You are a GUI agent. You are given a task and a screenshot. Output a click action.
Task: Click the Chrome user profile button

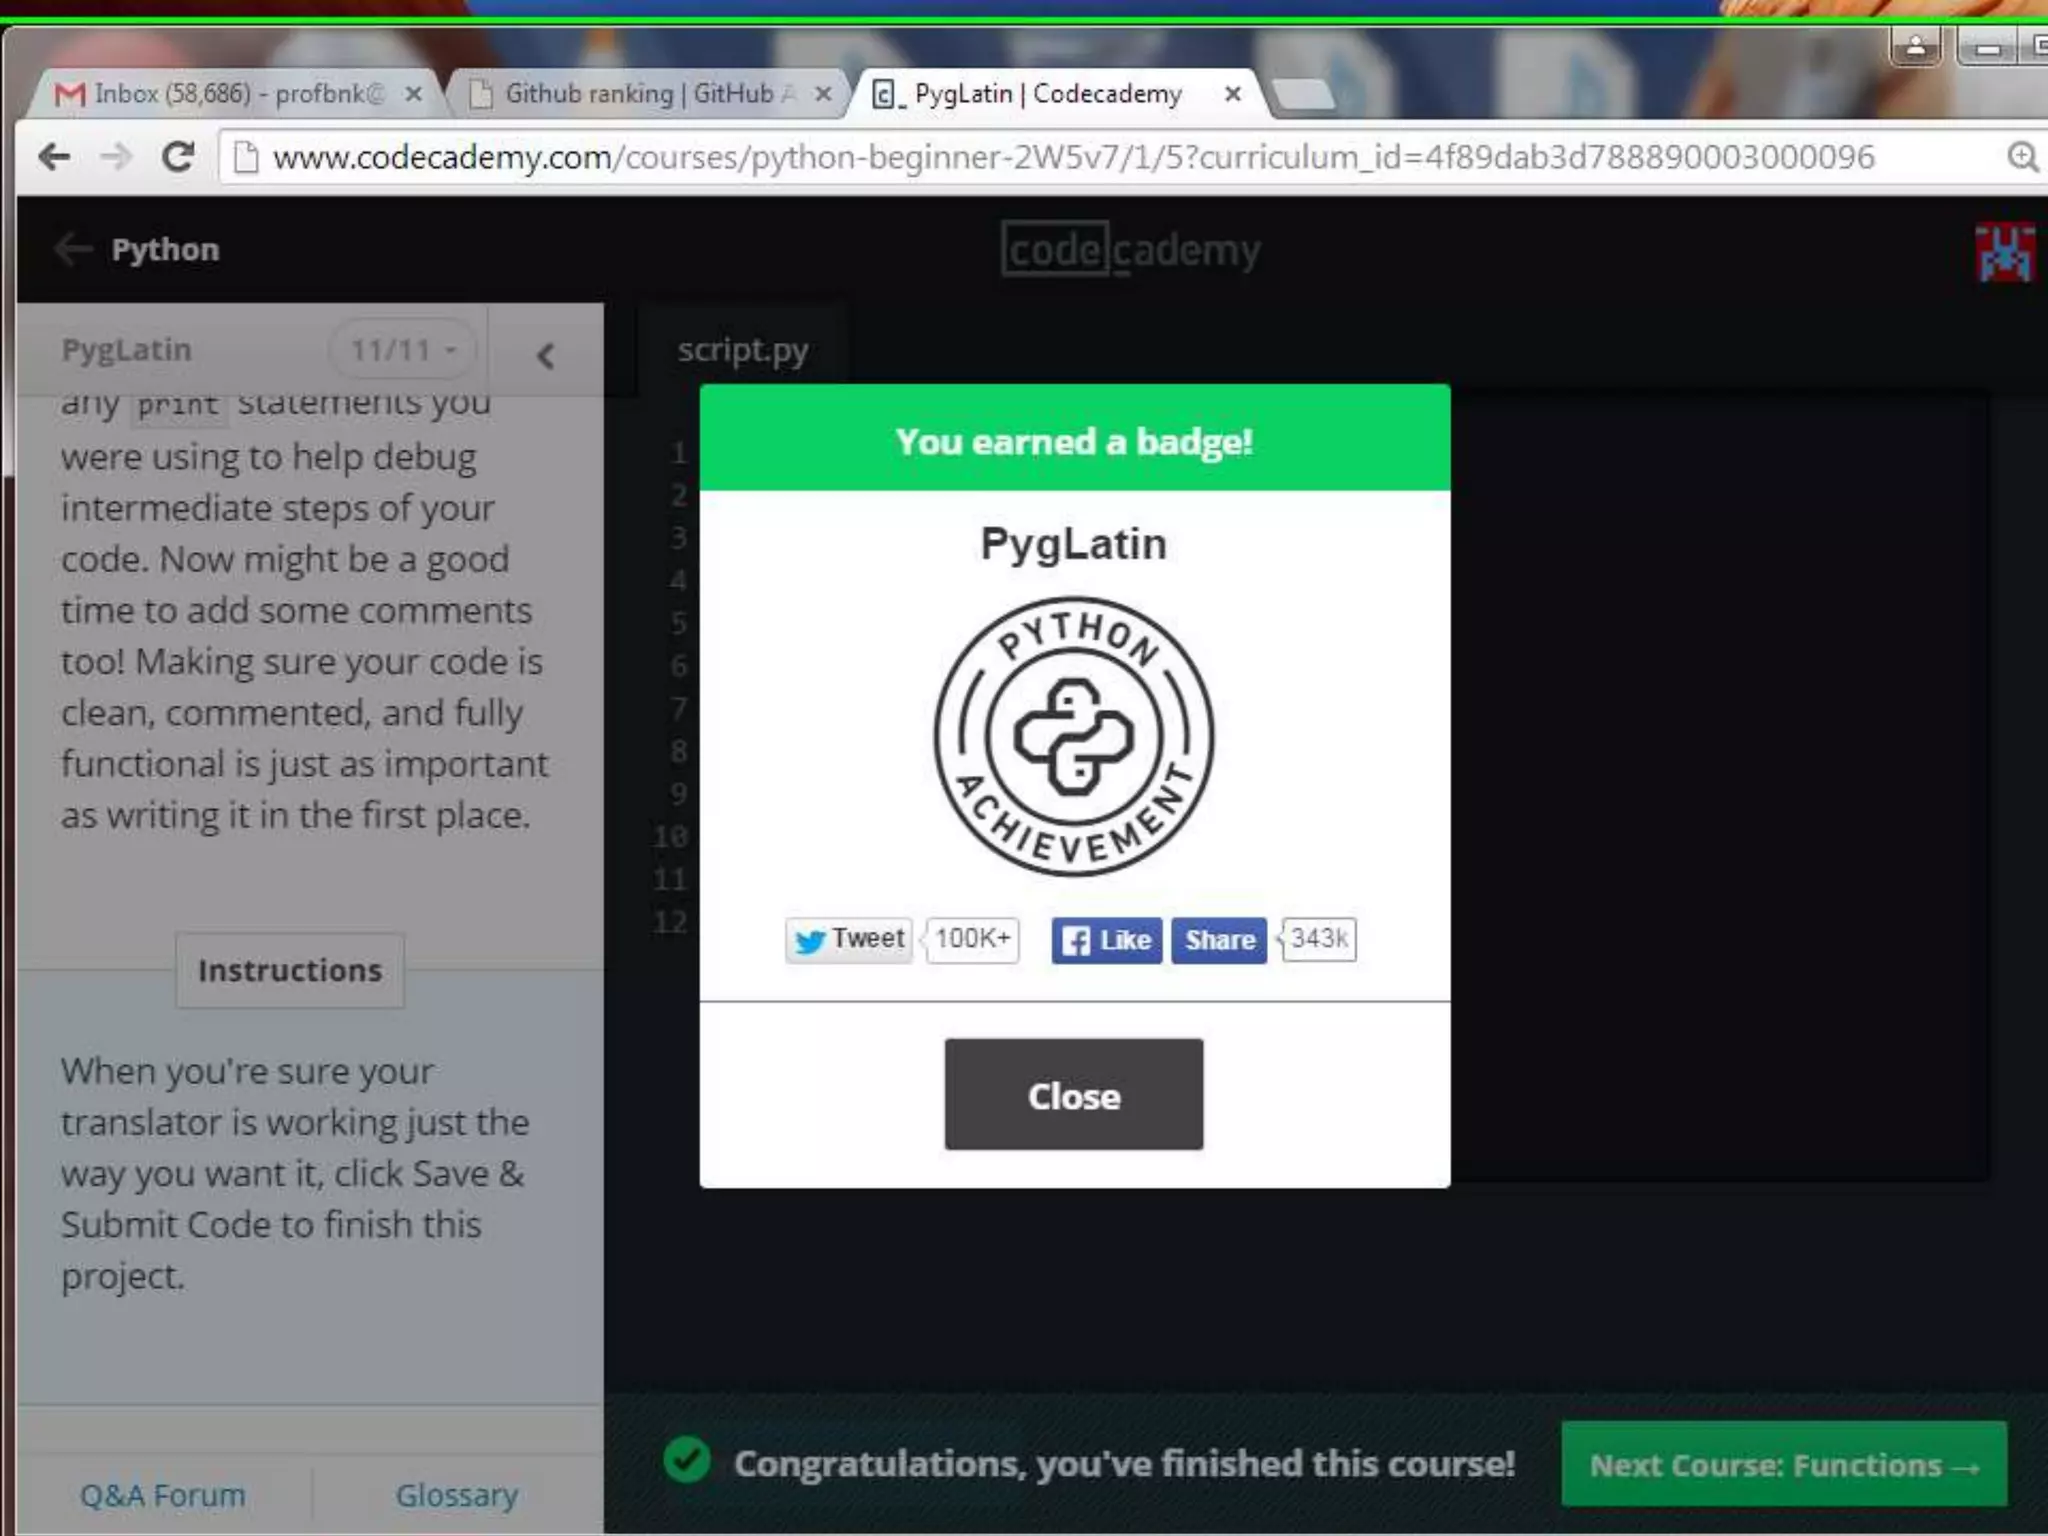tap(1915, 47)
